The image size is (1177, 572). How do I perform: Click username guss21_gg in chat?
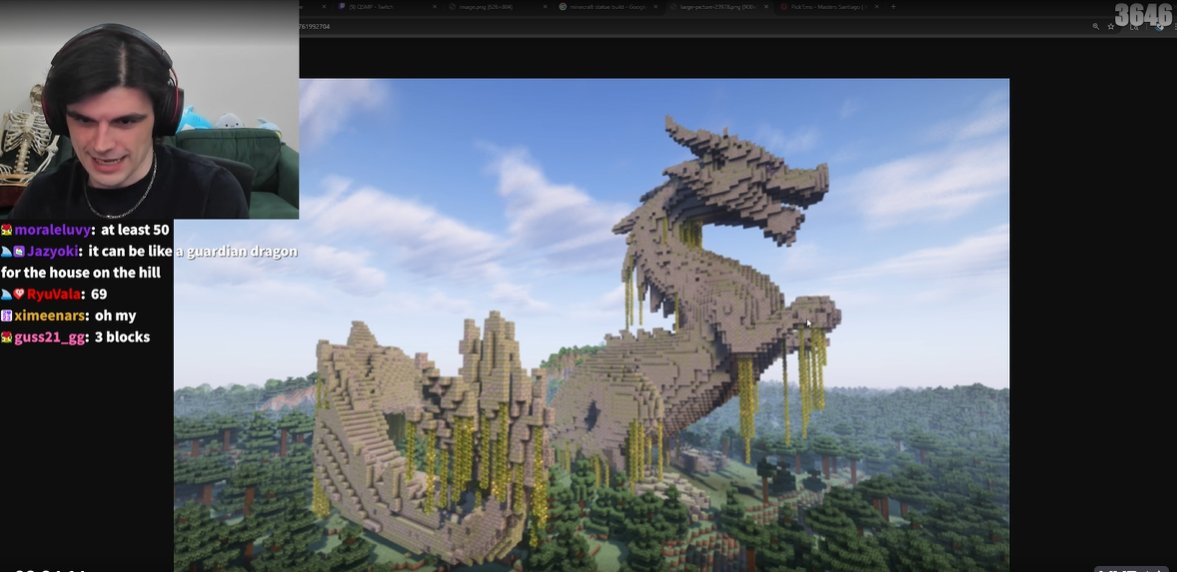pos(50,337)
